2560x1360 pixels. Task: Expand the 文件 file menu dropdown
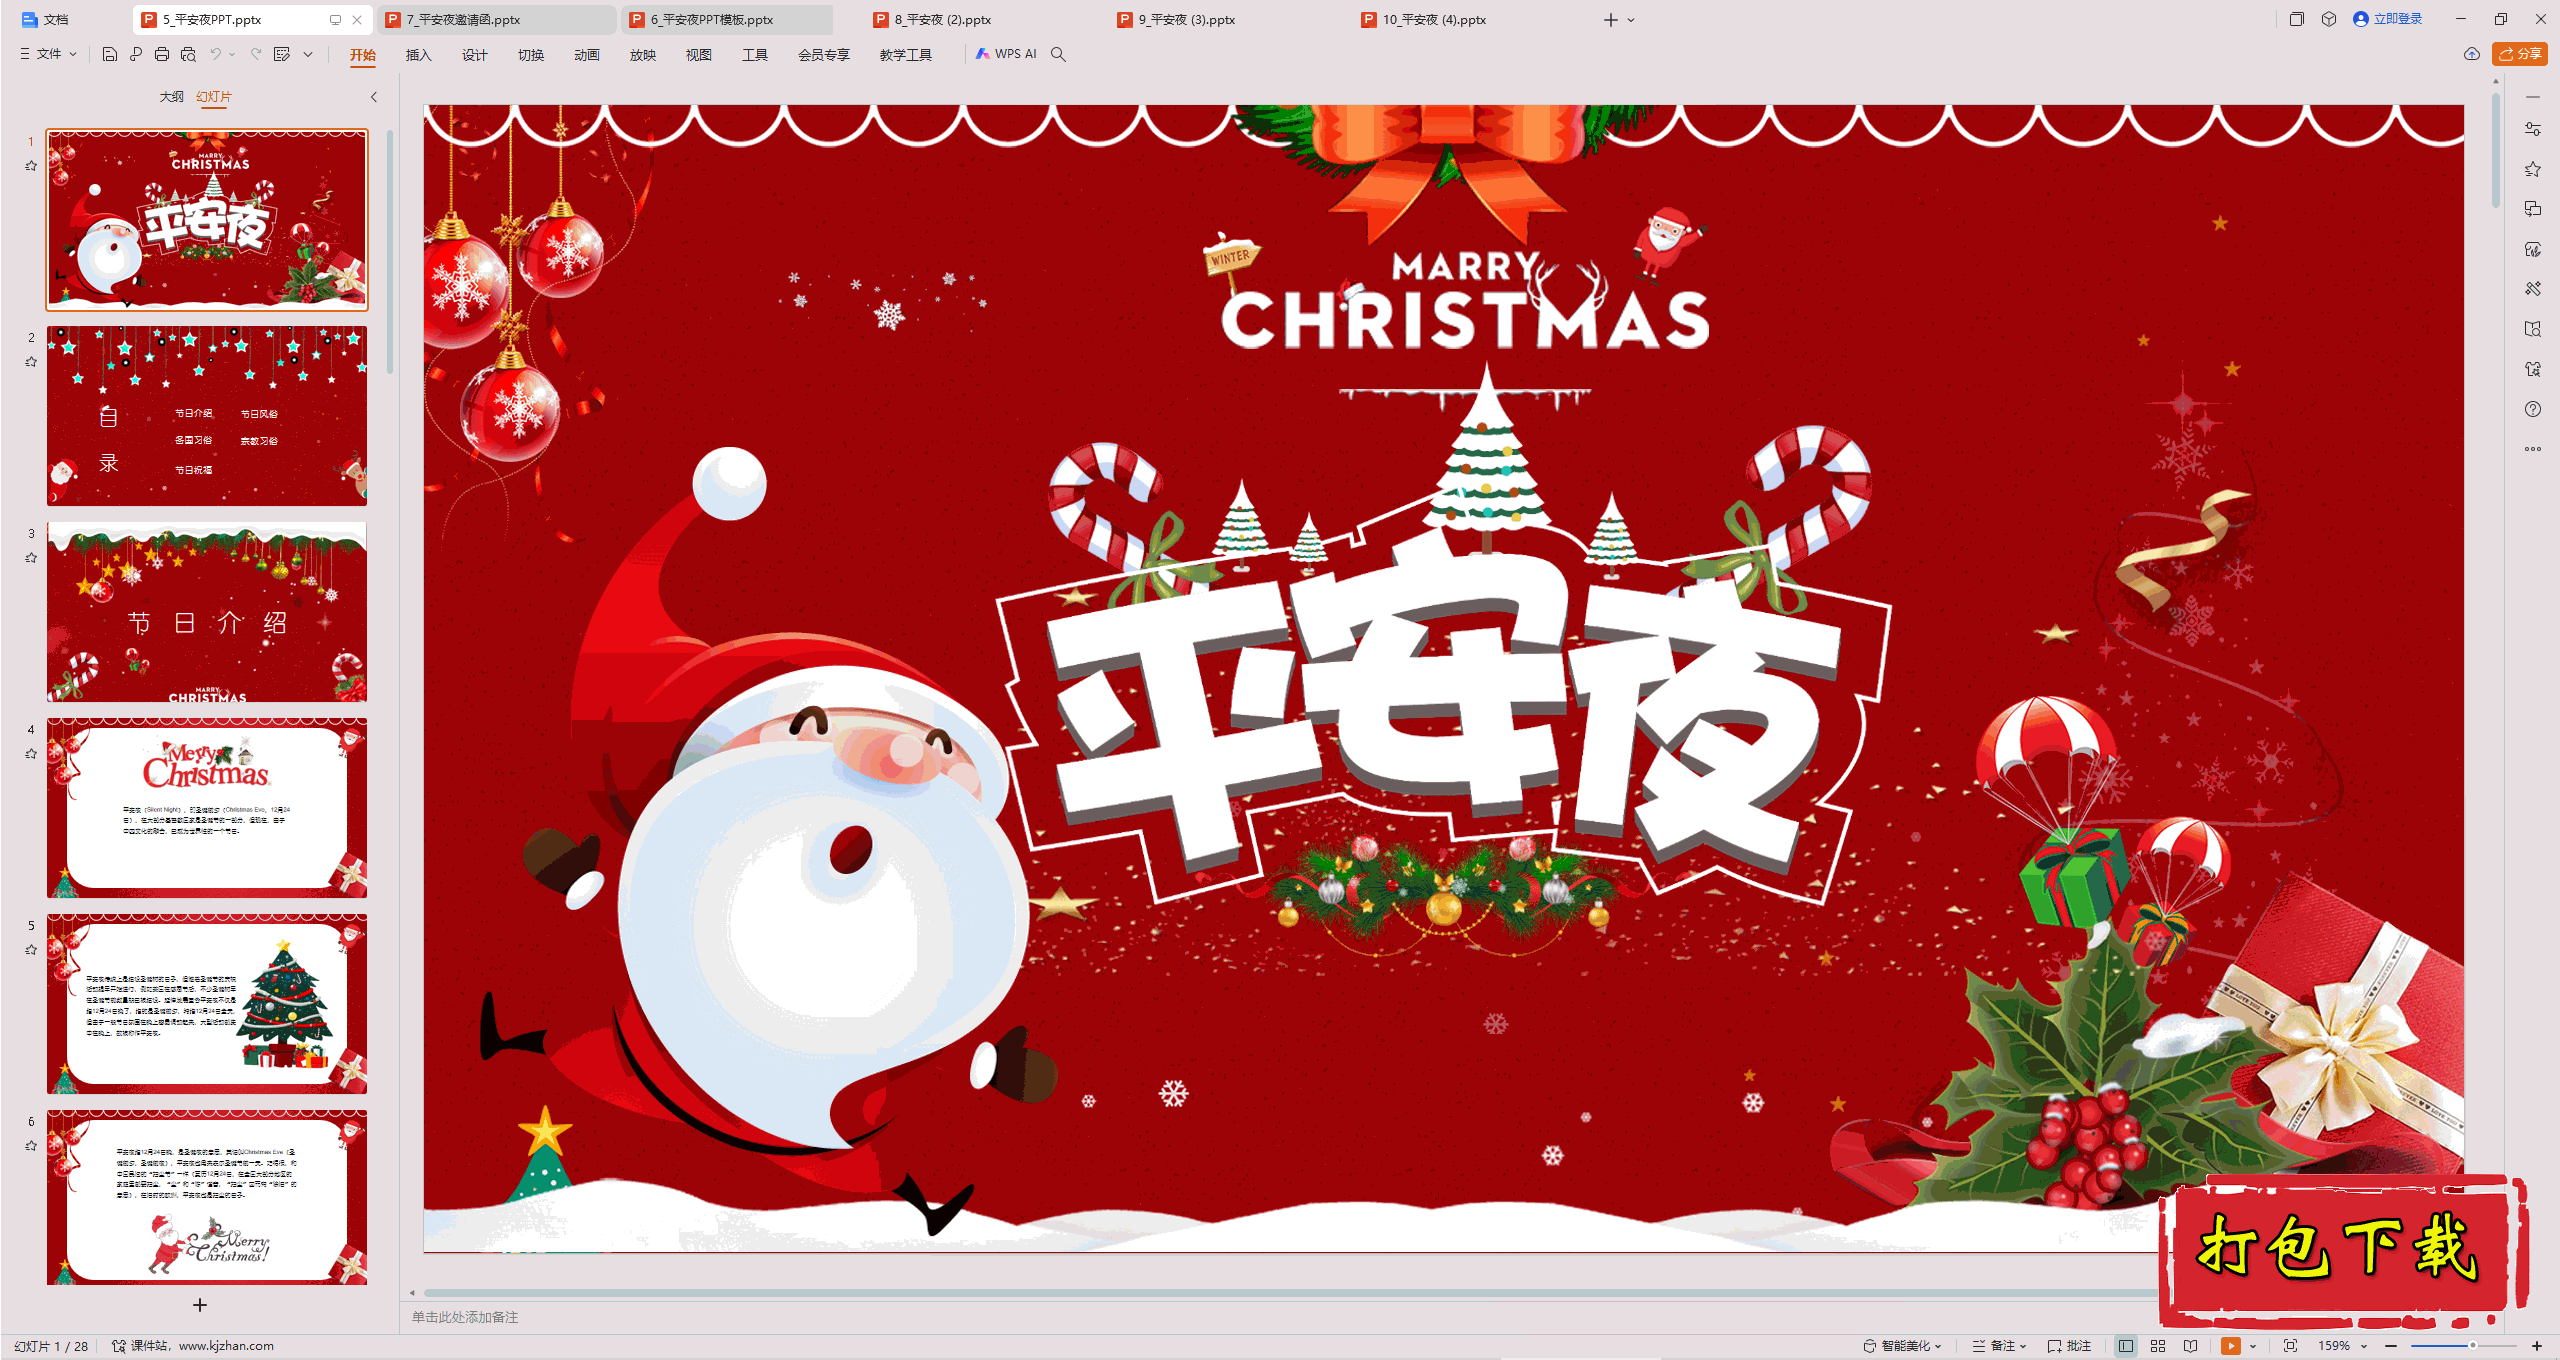49,54
